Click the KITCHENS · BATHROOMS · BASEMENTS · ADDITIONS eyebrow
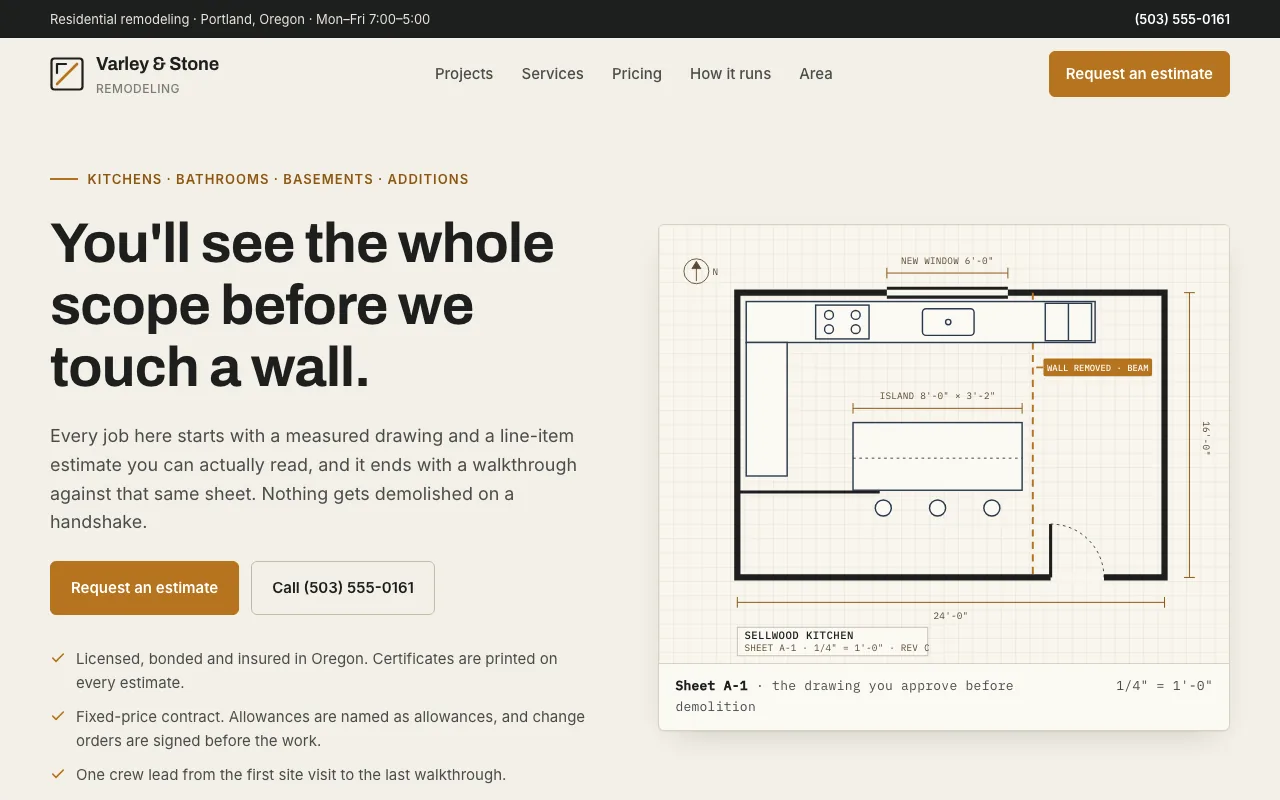This screenshot has height=800, width=1280. 278,179
